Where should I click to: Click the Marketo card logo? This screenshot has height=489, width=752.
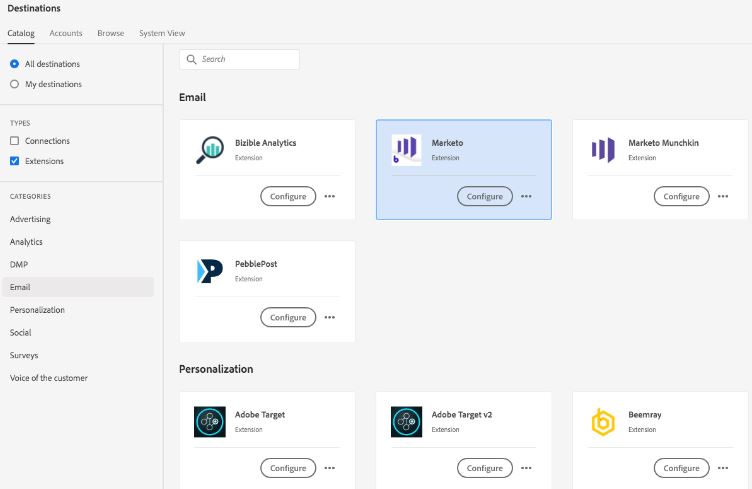coord(406,150)
